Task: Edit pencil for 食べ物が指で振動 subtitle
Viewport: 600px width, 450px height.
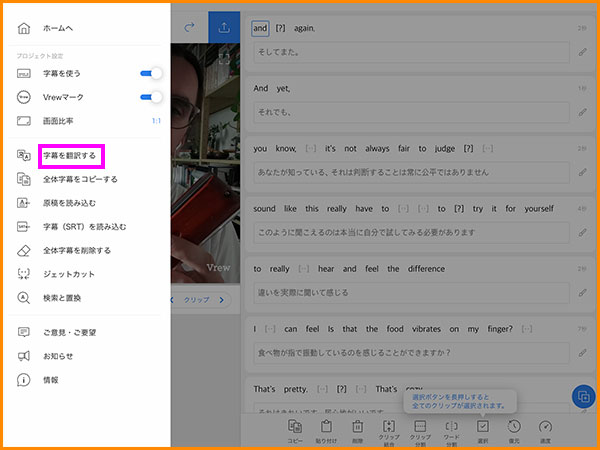Action: tap(582, 352)
